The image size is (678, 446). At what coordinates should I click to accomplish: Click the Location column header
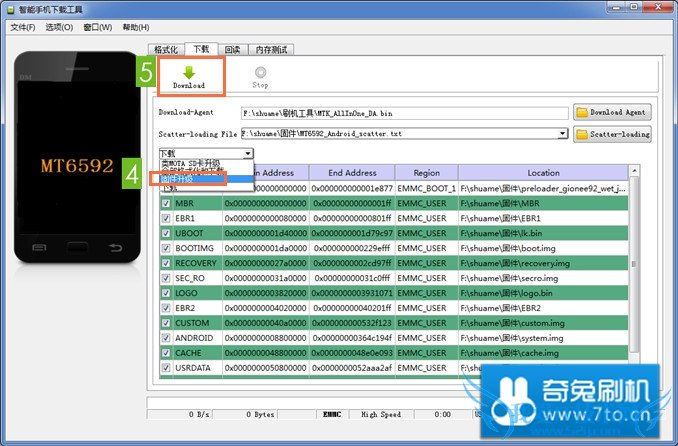543,173
